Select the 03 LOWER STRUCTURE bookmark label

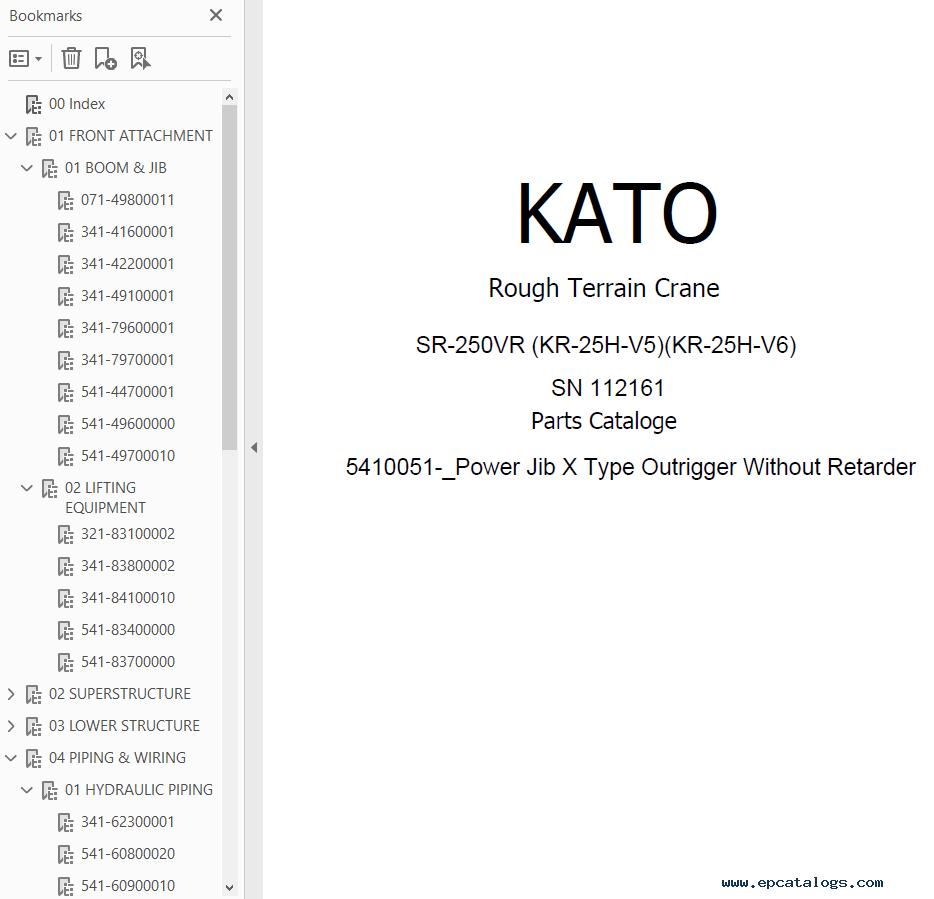[x=124, y=726]
